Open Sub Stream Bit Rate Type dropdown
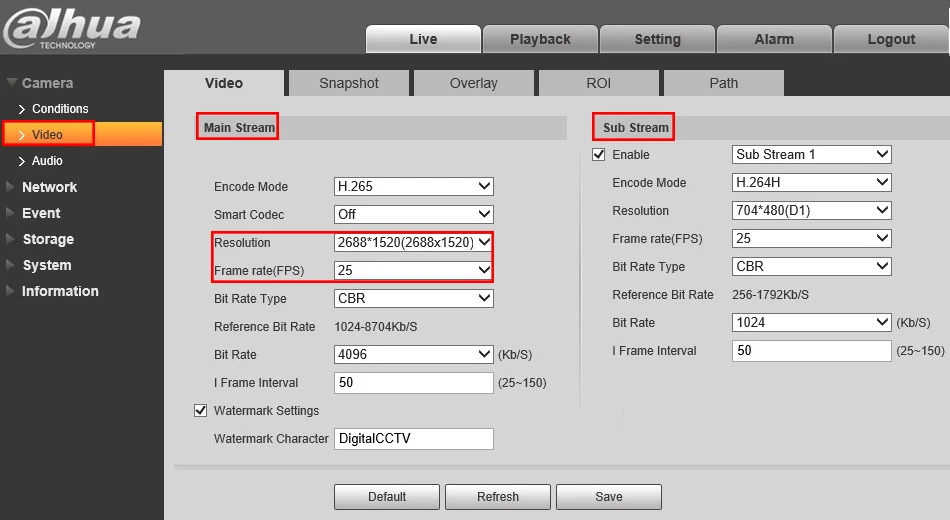This screenshot has width=950, height=520. point(812,266)
